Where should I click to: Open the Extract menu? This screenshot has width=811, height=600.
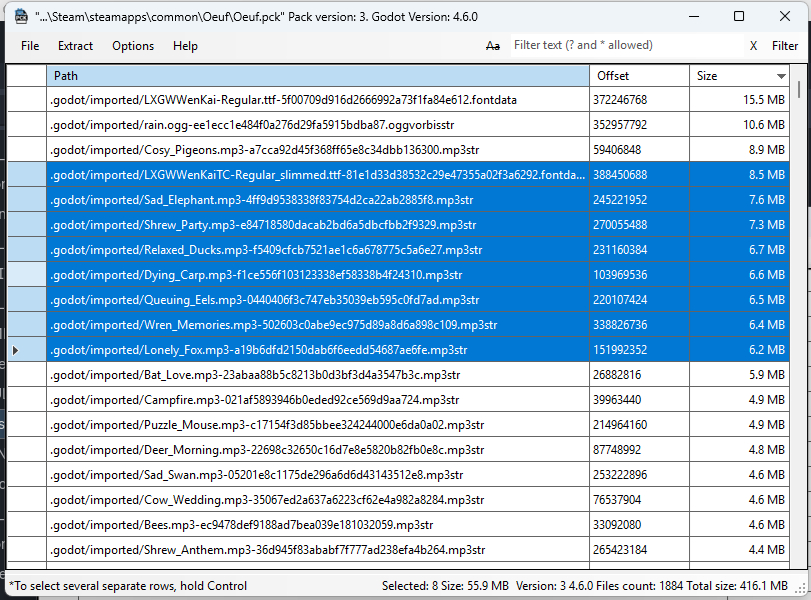pyautogui.click(x=75, y=46)
